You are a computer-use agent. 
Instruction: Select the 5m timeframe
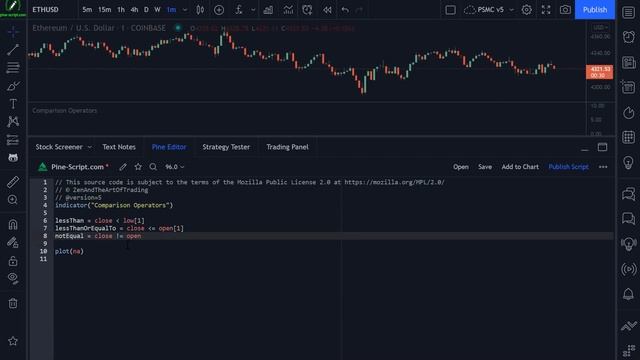tap(87, 9)
